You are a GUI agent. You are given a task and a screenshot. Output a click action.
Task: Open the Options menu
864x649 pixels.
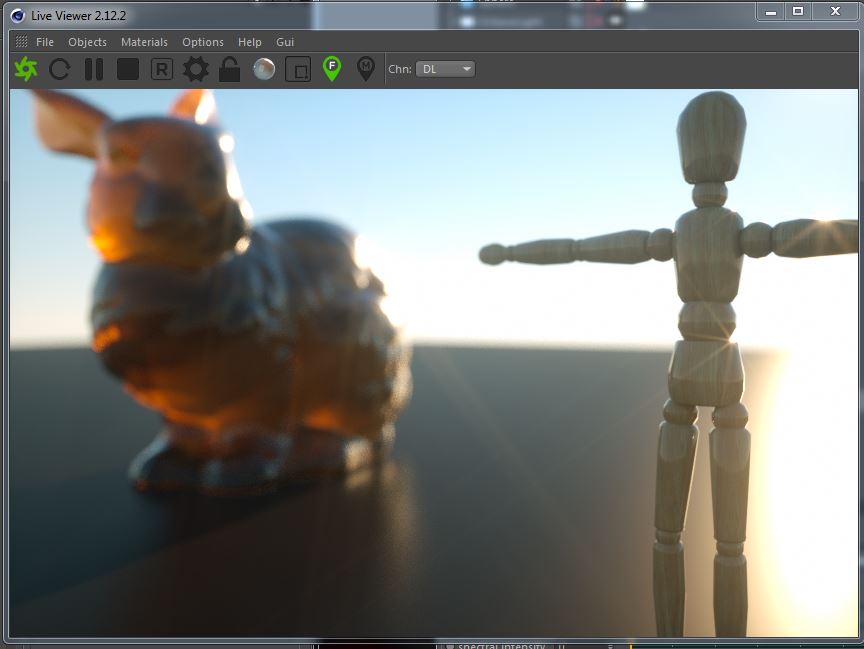tap(203, 42)
